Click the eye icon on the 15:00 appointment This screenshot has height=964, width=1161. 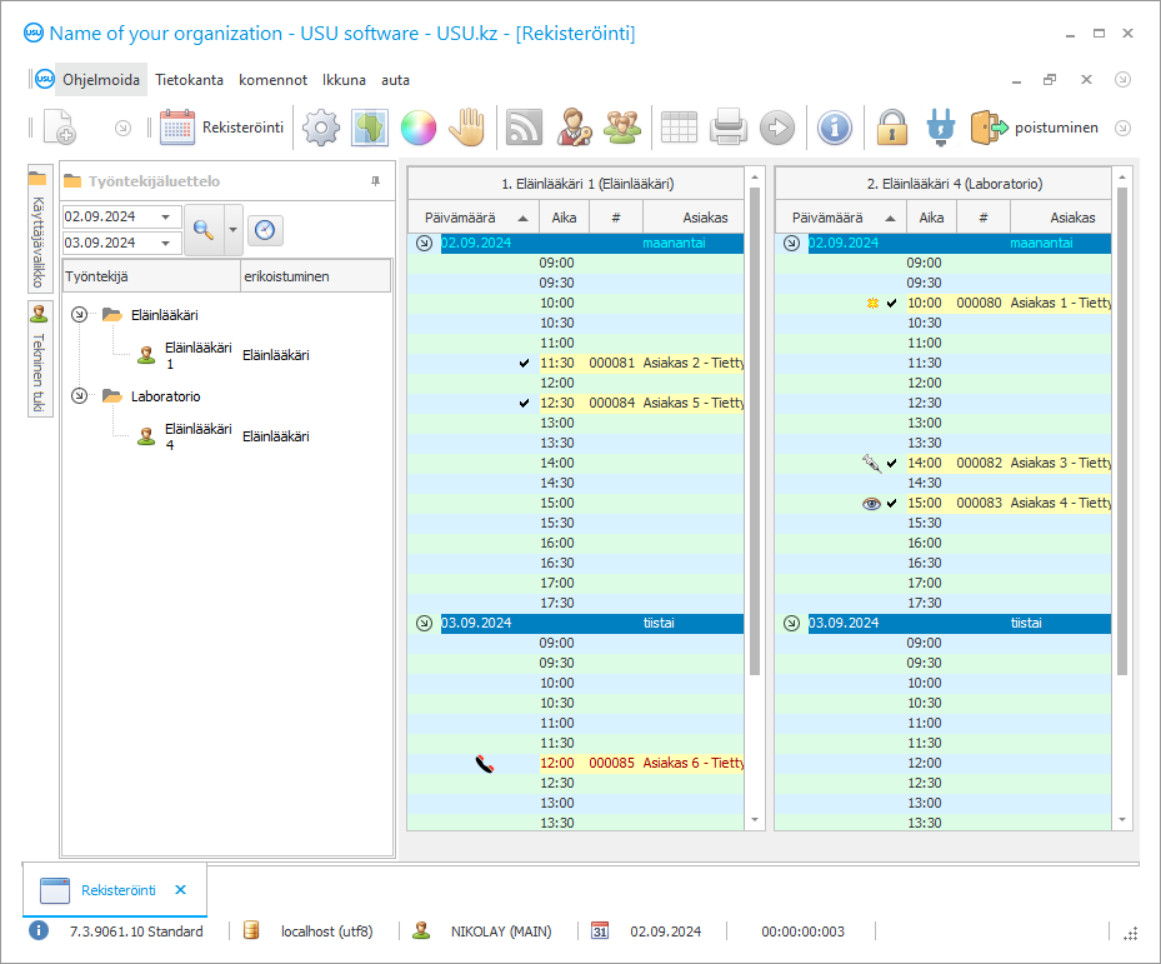click(x=871, y=503)
